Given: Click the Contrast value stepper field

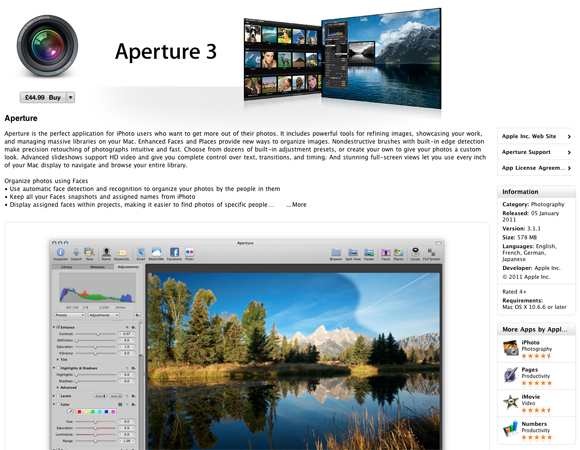Looking at the screenshot, I should point(127,334).
